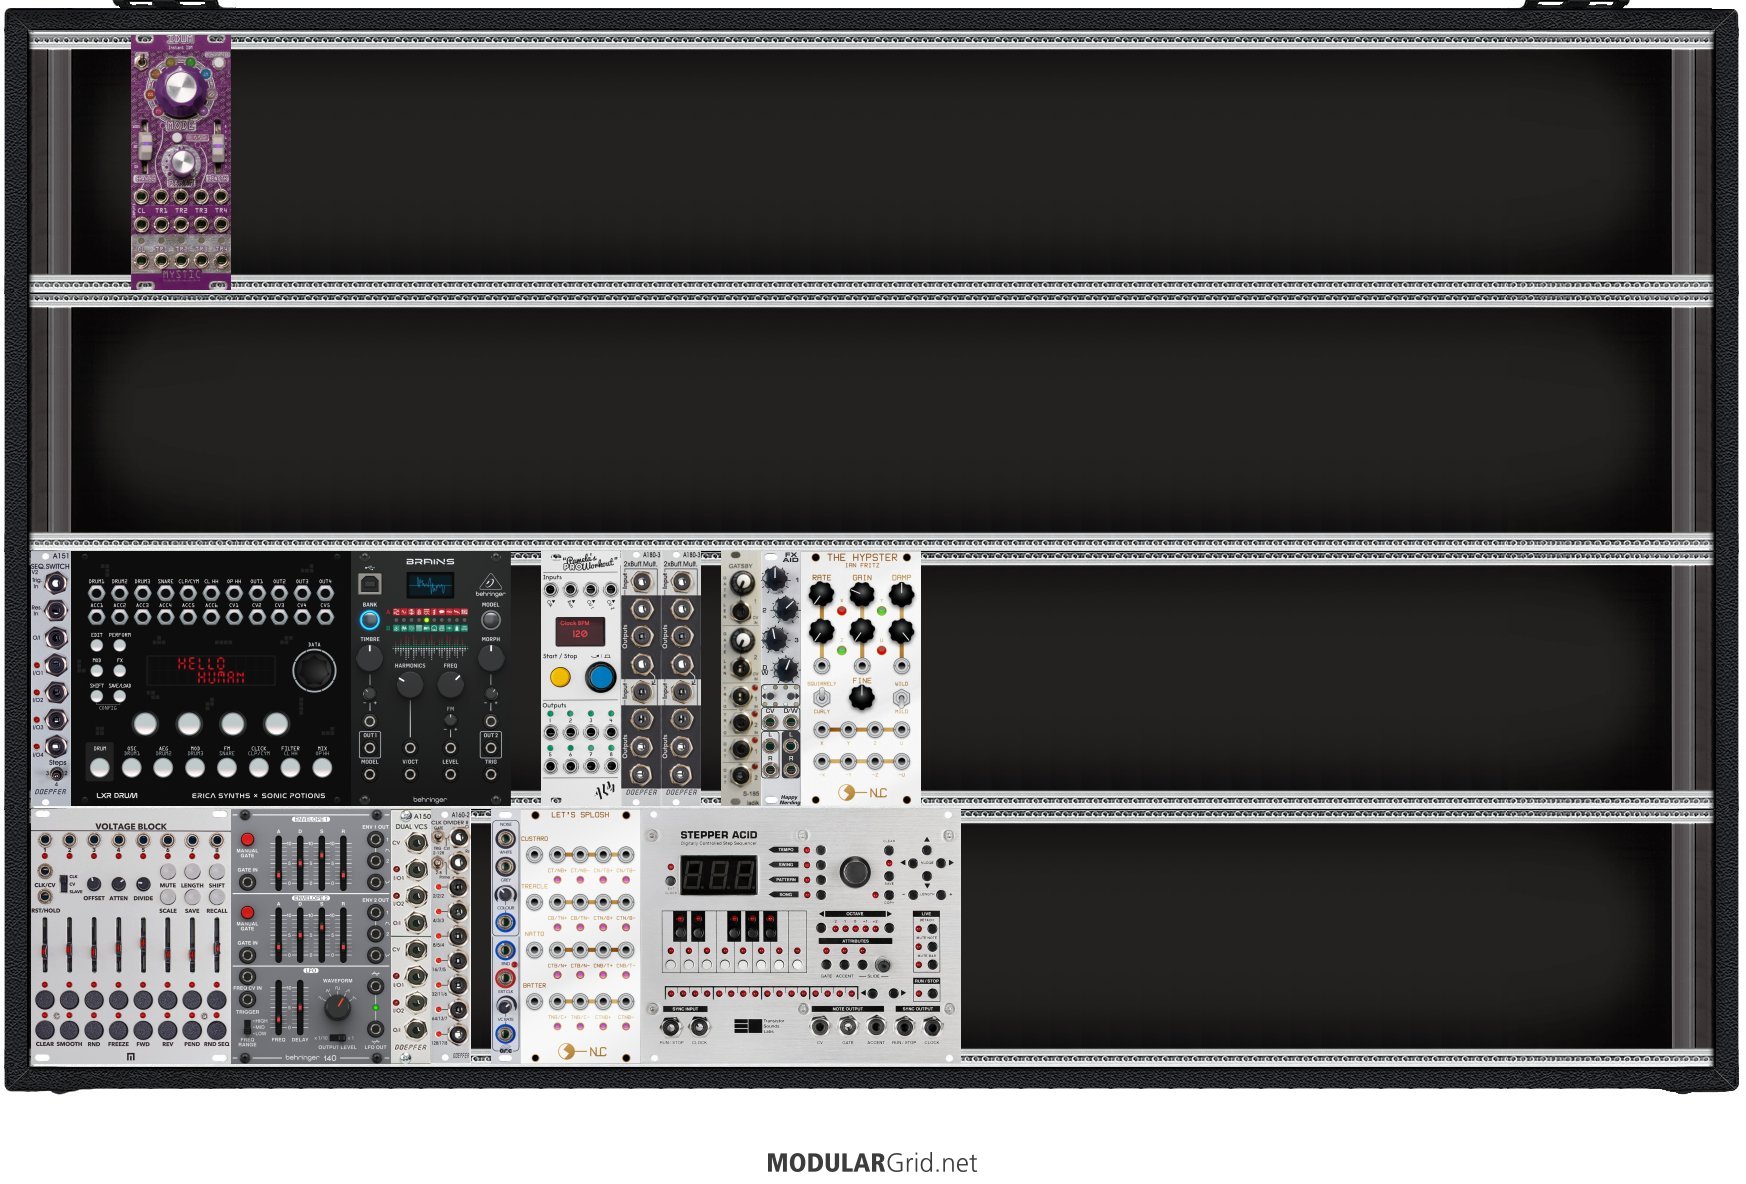Click the yellow Start/Stop button on Pamela's
This screenshot has width=1746, height=1184.
coord(560,677)
